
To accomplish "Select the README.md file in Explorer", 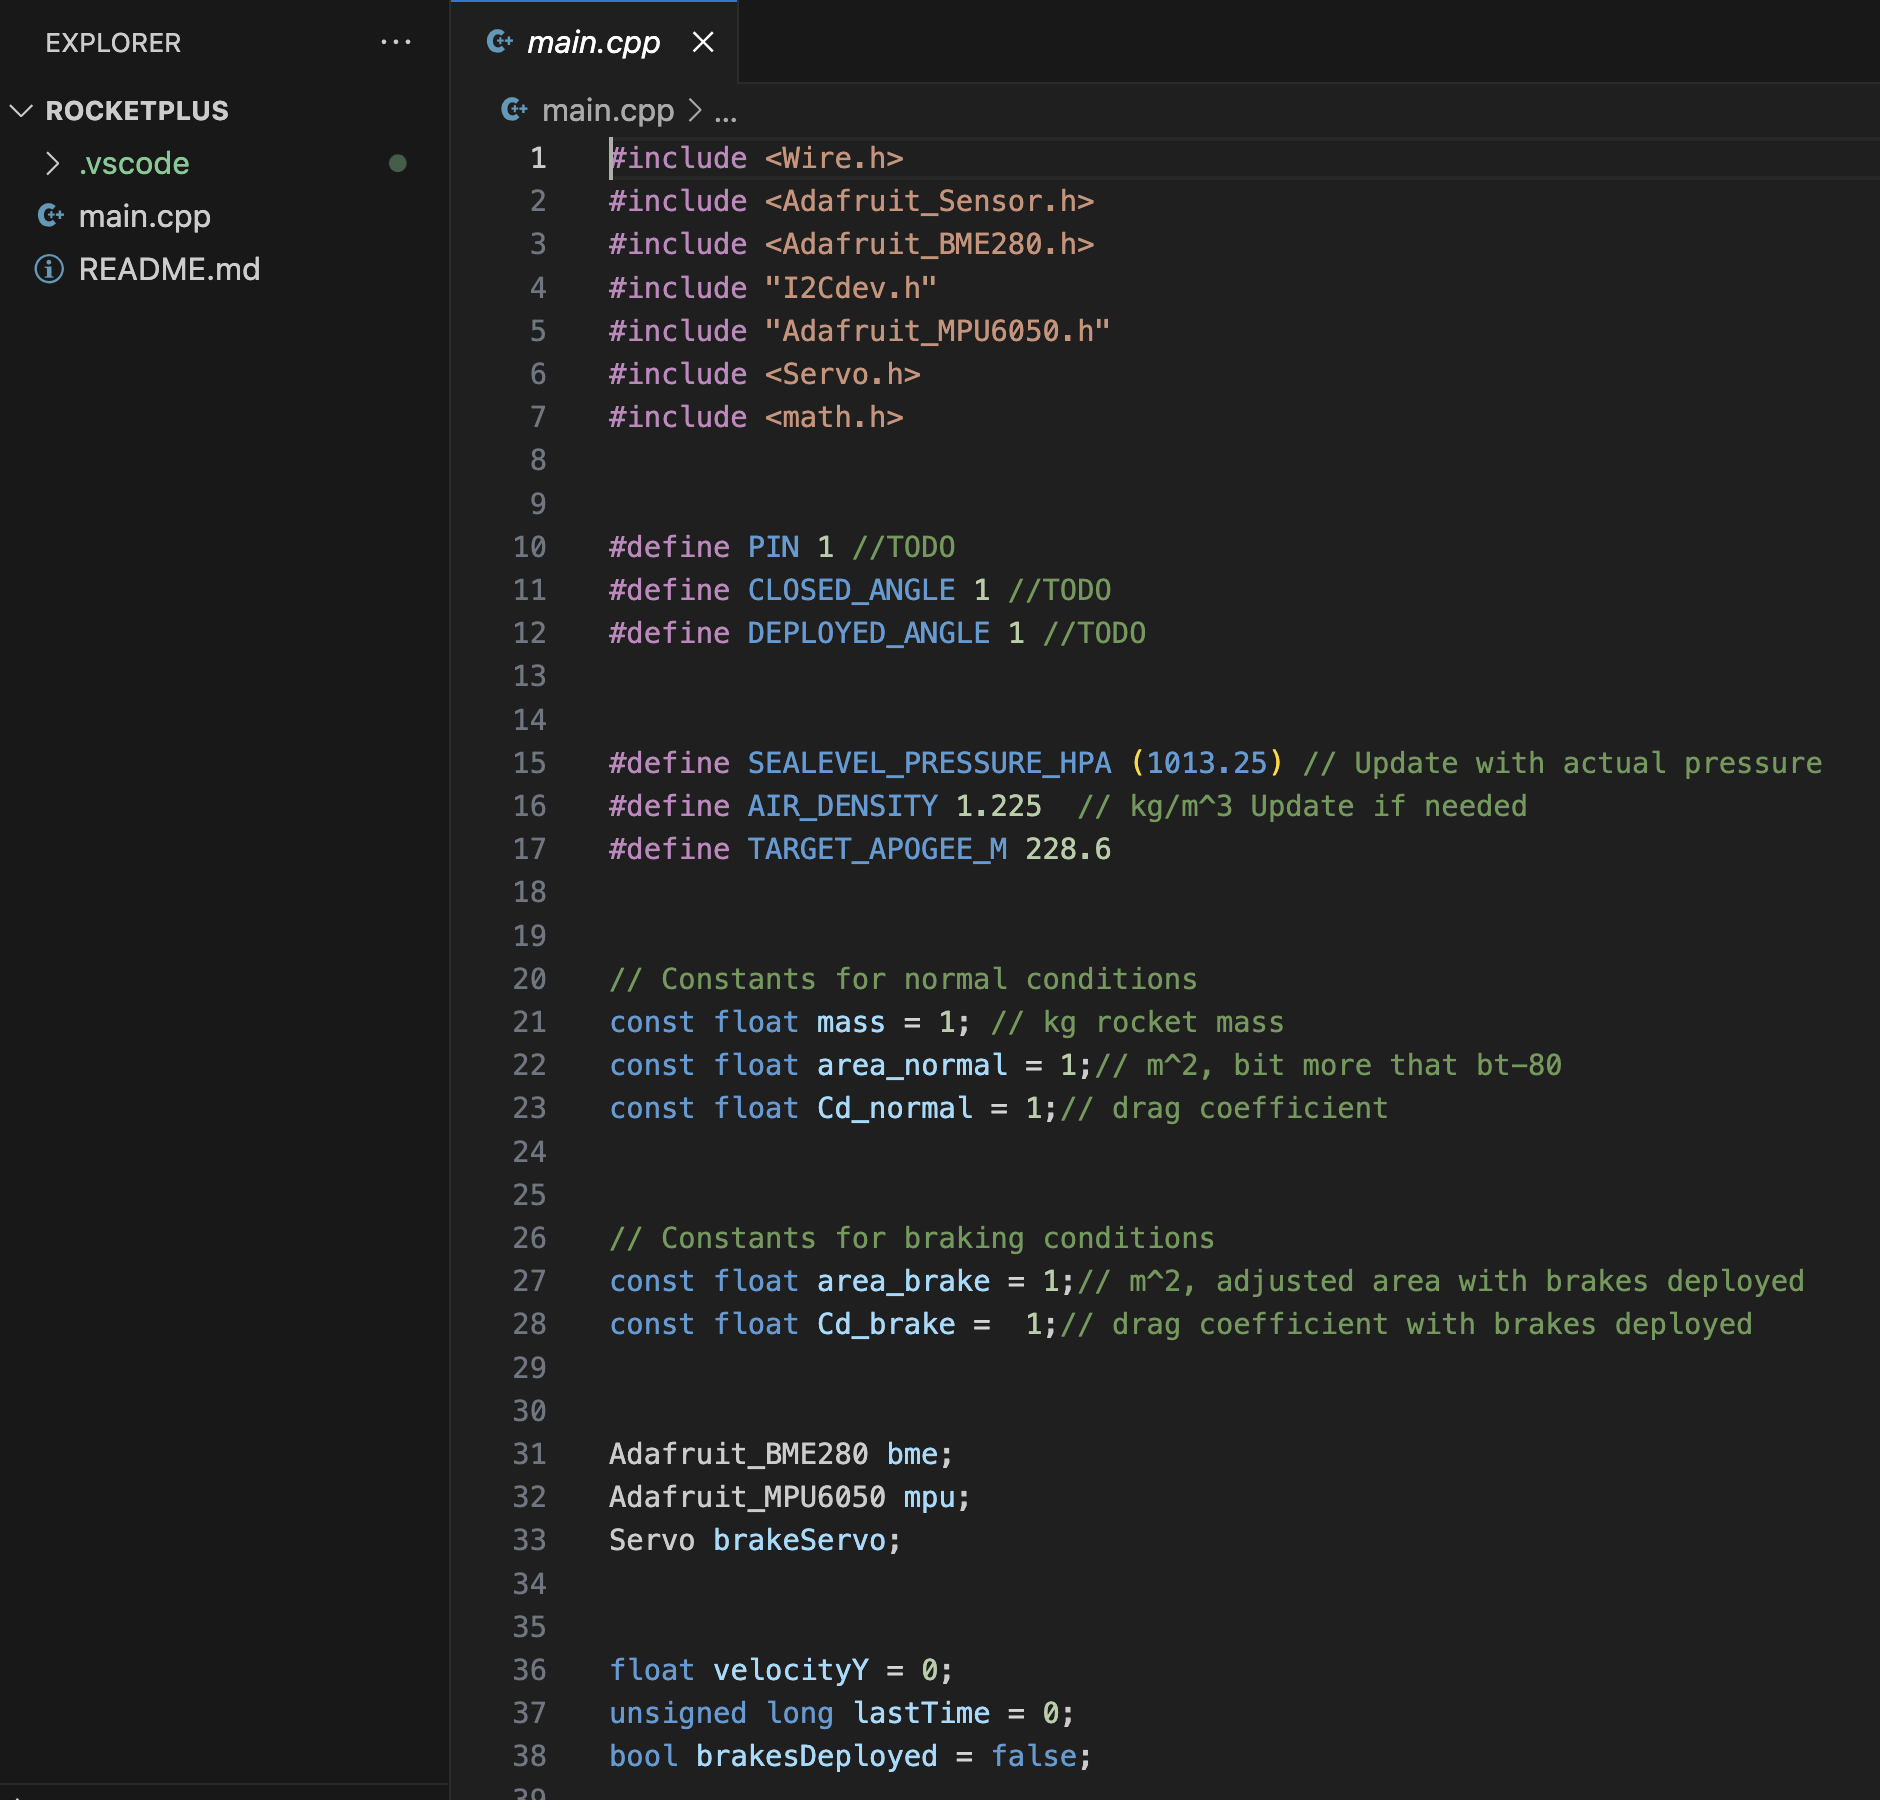I will 170,268.
